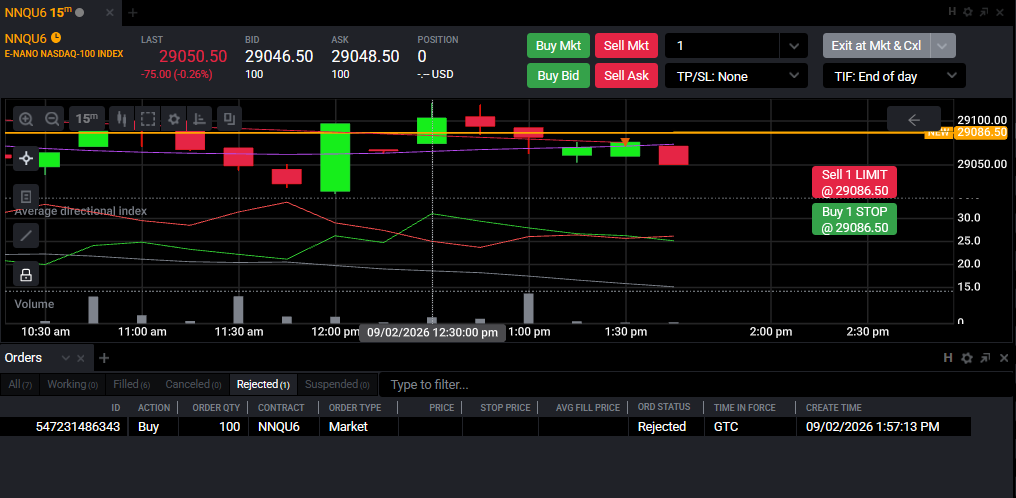This screenshot has height=498, width=1016.
Task: Click the orange triangle marker on chart
Action: click(x=625, y=141)
